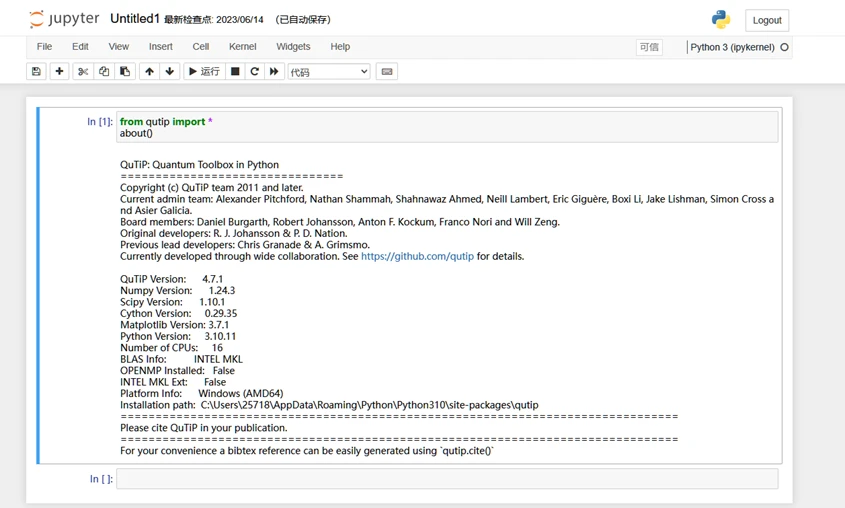The width and height of the screenshot is (845, 508).
Task: Click the 'INTEL MKL Ext: False' line
Action: click(173, 382)
